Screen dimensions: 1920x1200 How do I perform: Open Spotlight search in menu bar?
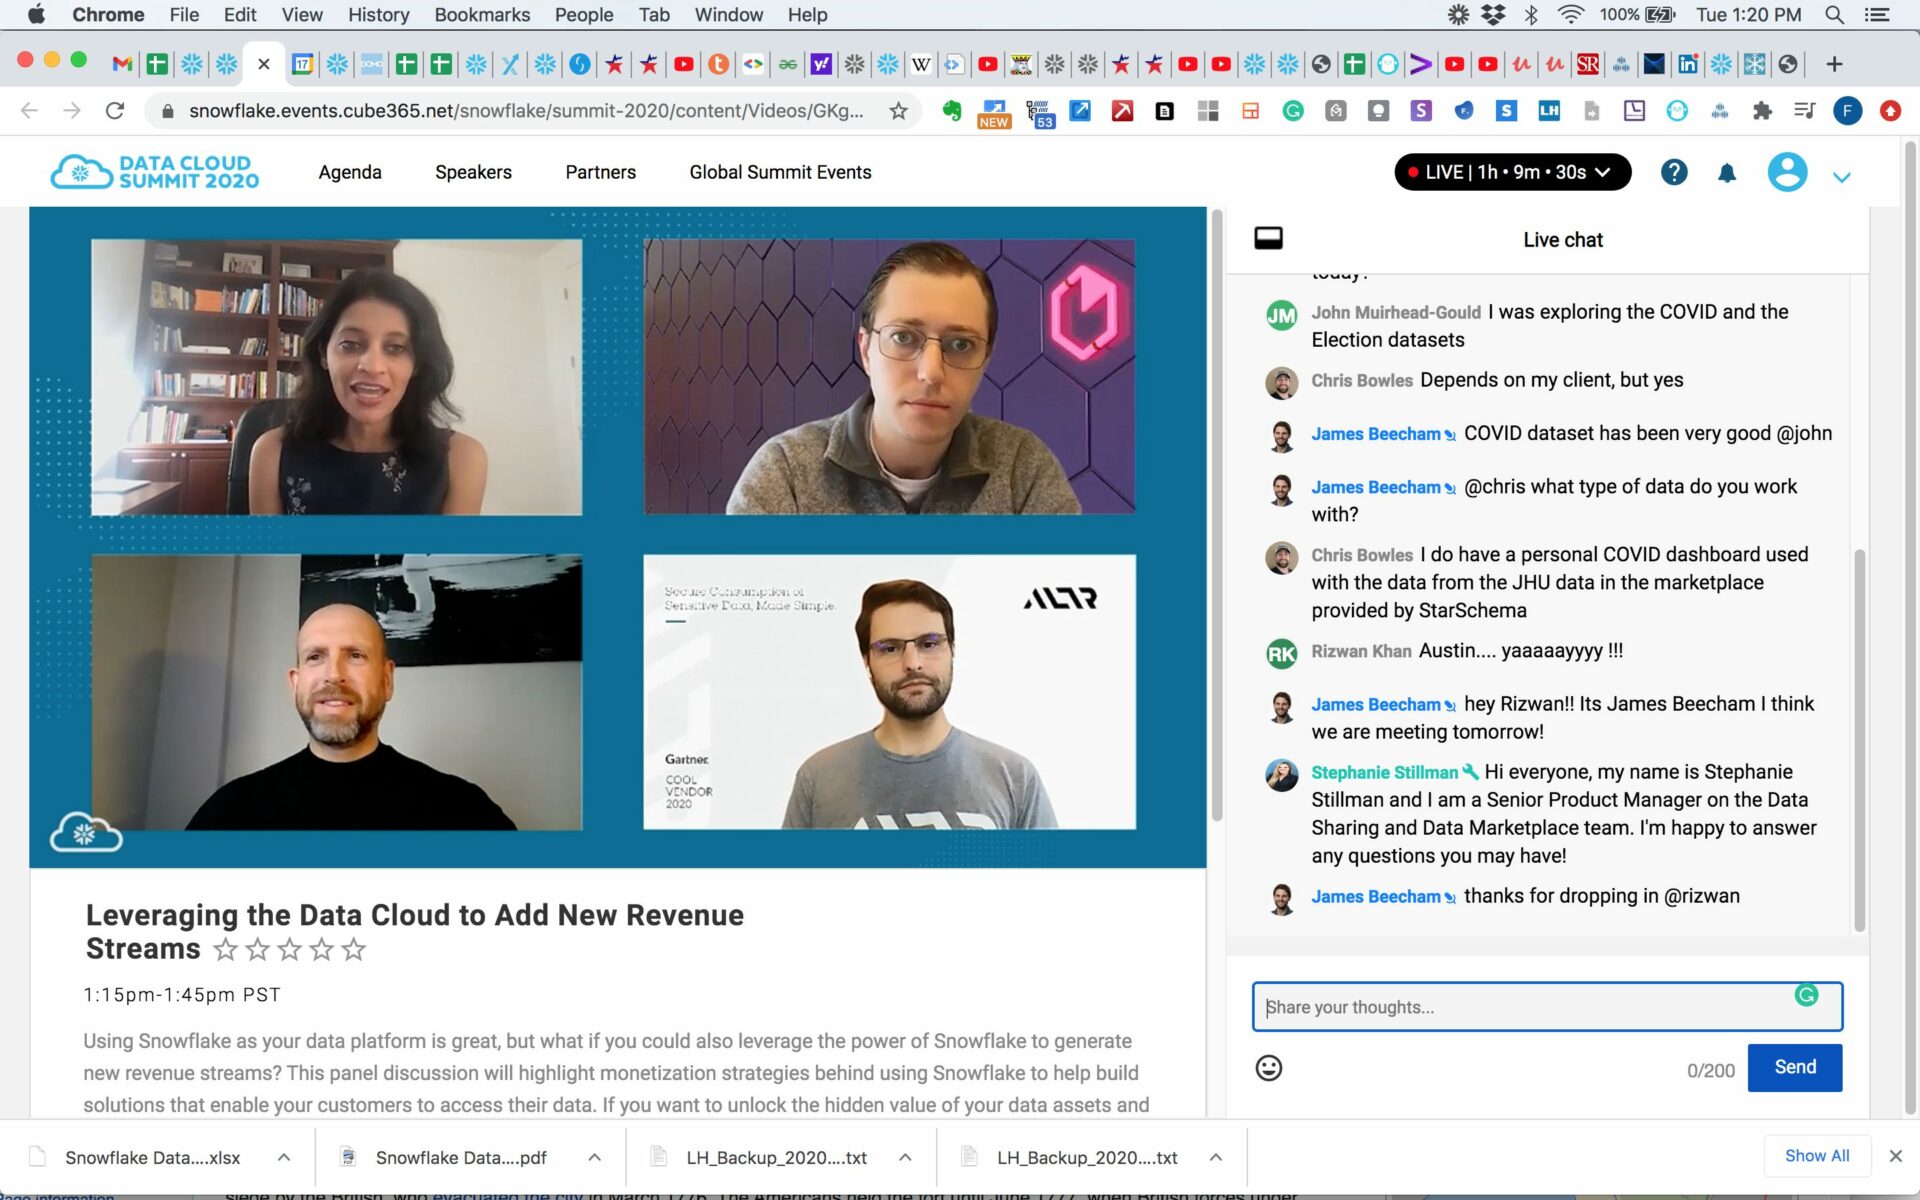point(1834,14)
